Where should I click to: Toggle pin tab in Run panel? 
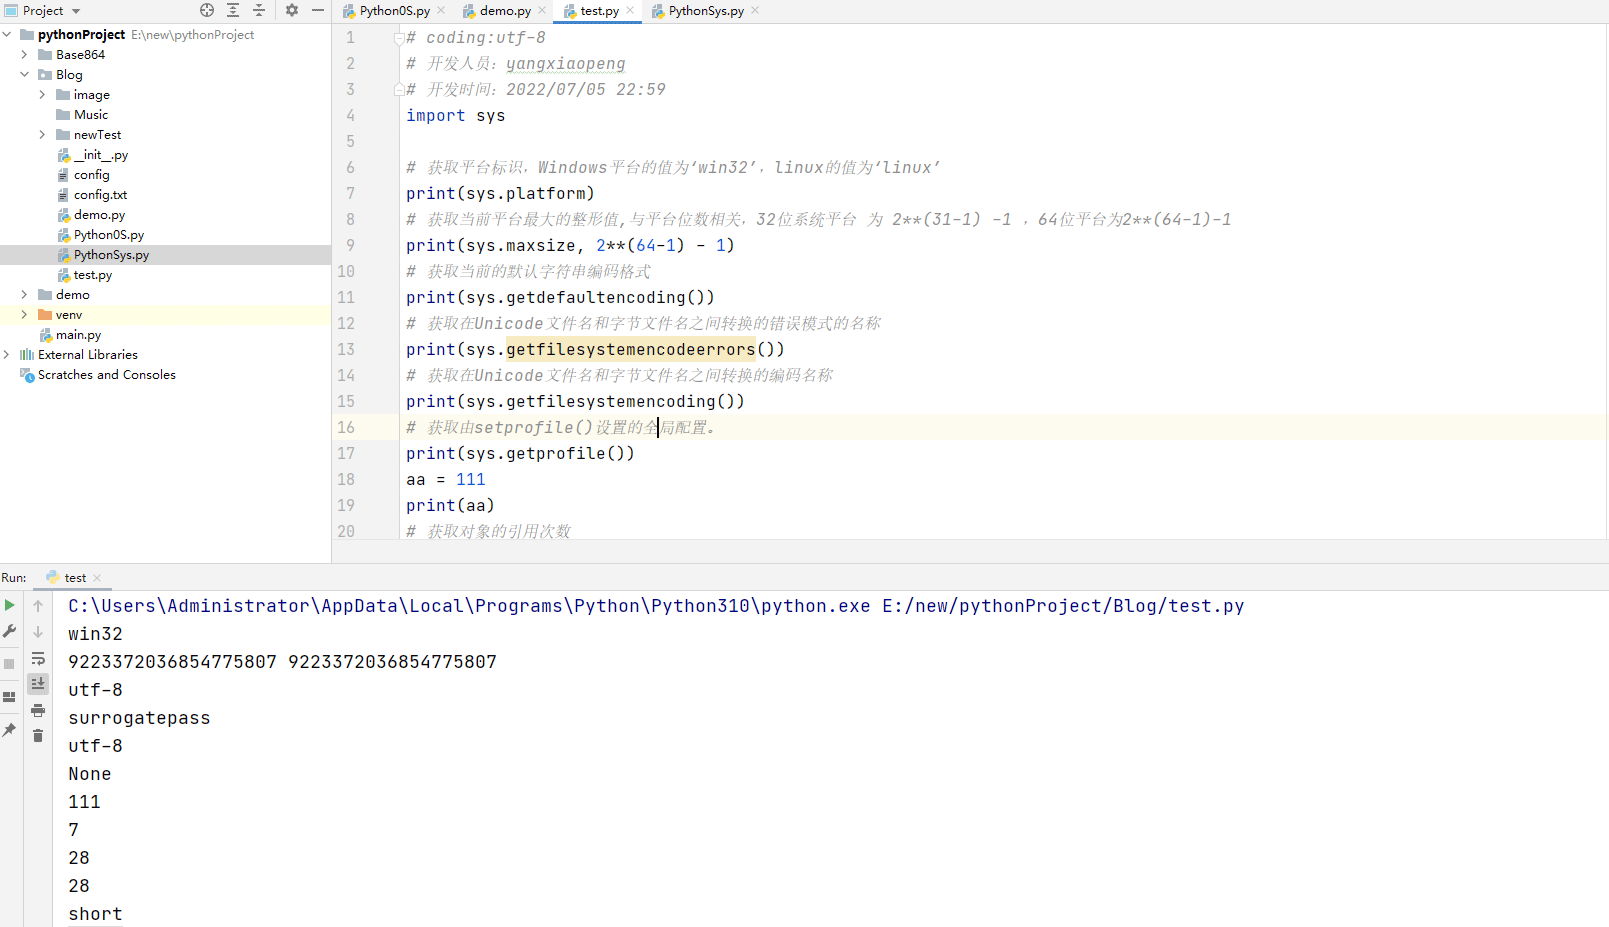point(10,730)
